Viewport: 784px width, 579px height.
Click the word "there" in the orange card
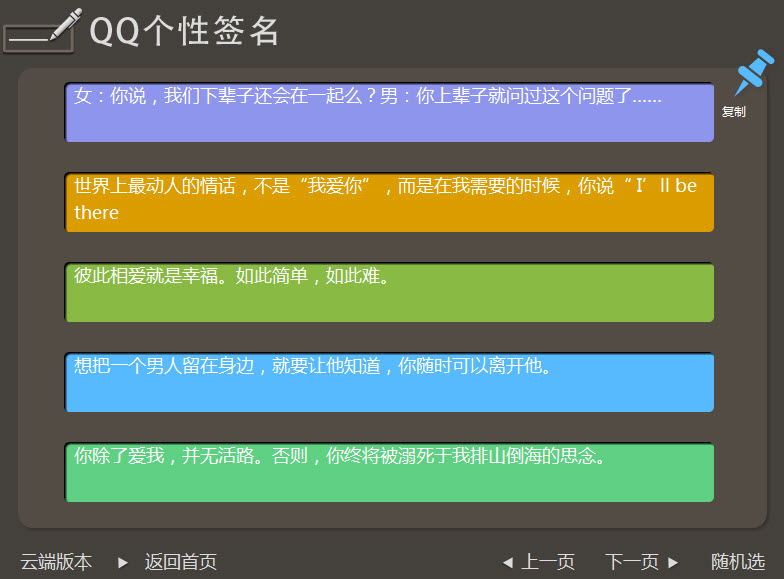coord(96,213)
